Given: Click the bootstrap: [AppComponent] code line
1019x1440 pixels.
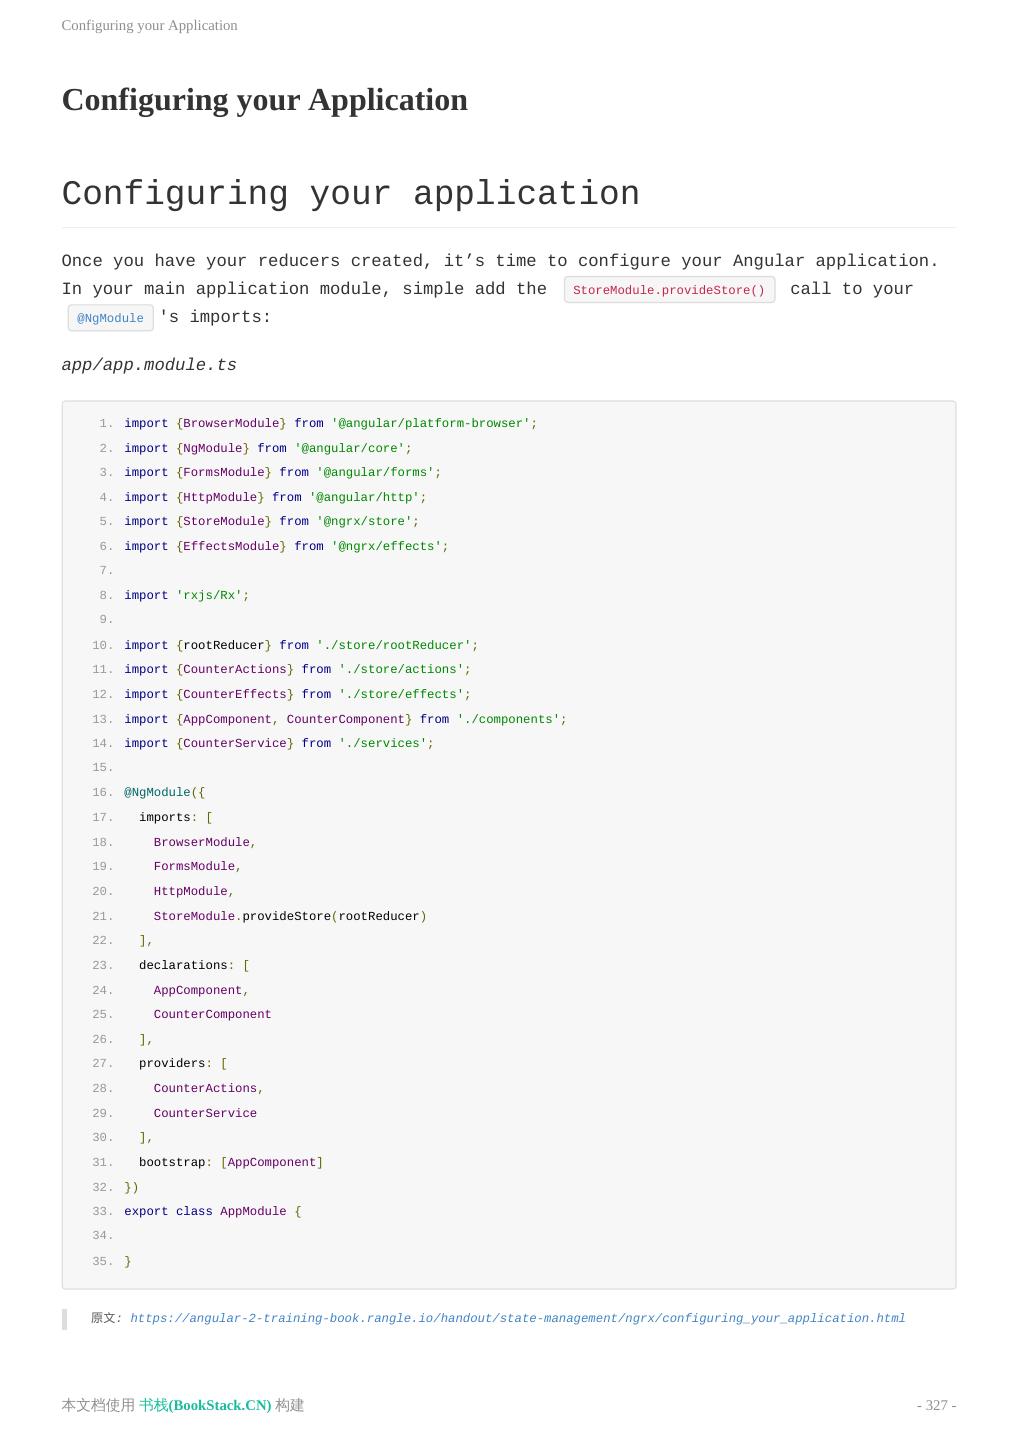Looking at the screenshot, I should pos(230,1162).
